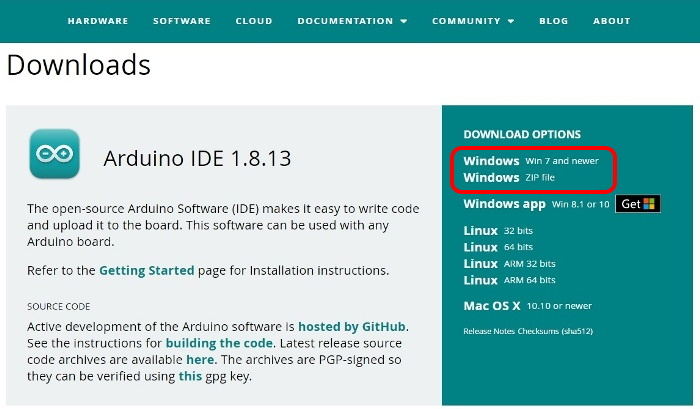Viewport: 700px width, 409px height.
Task: Open the Getting Started page link
Action: coord(146,271)
